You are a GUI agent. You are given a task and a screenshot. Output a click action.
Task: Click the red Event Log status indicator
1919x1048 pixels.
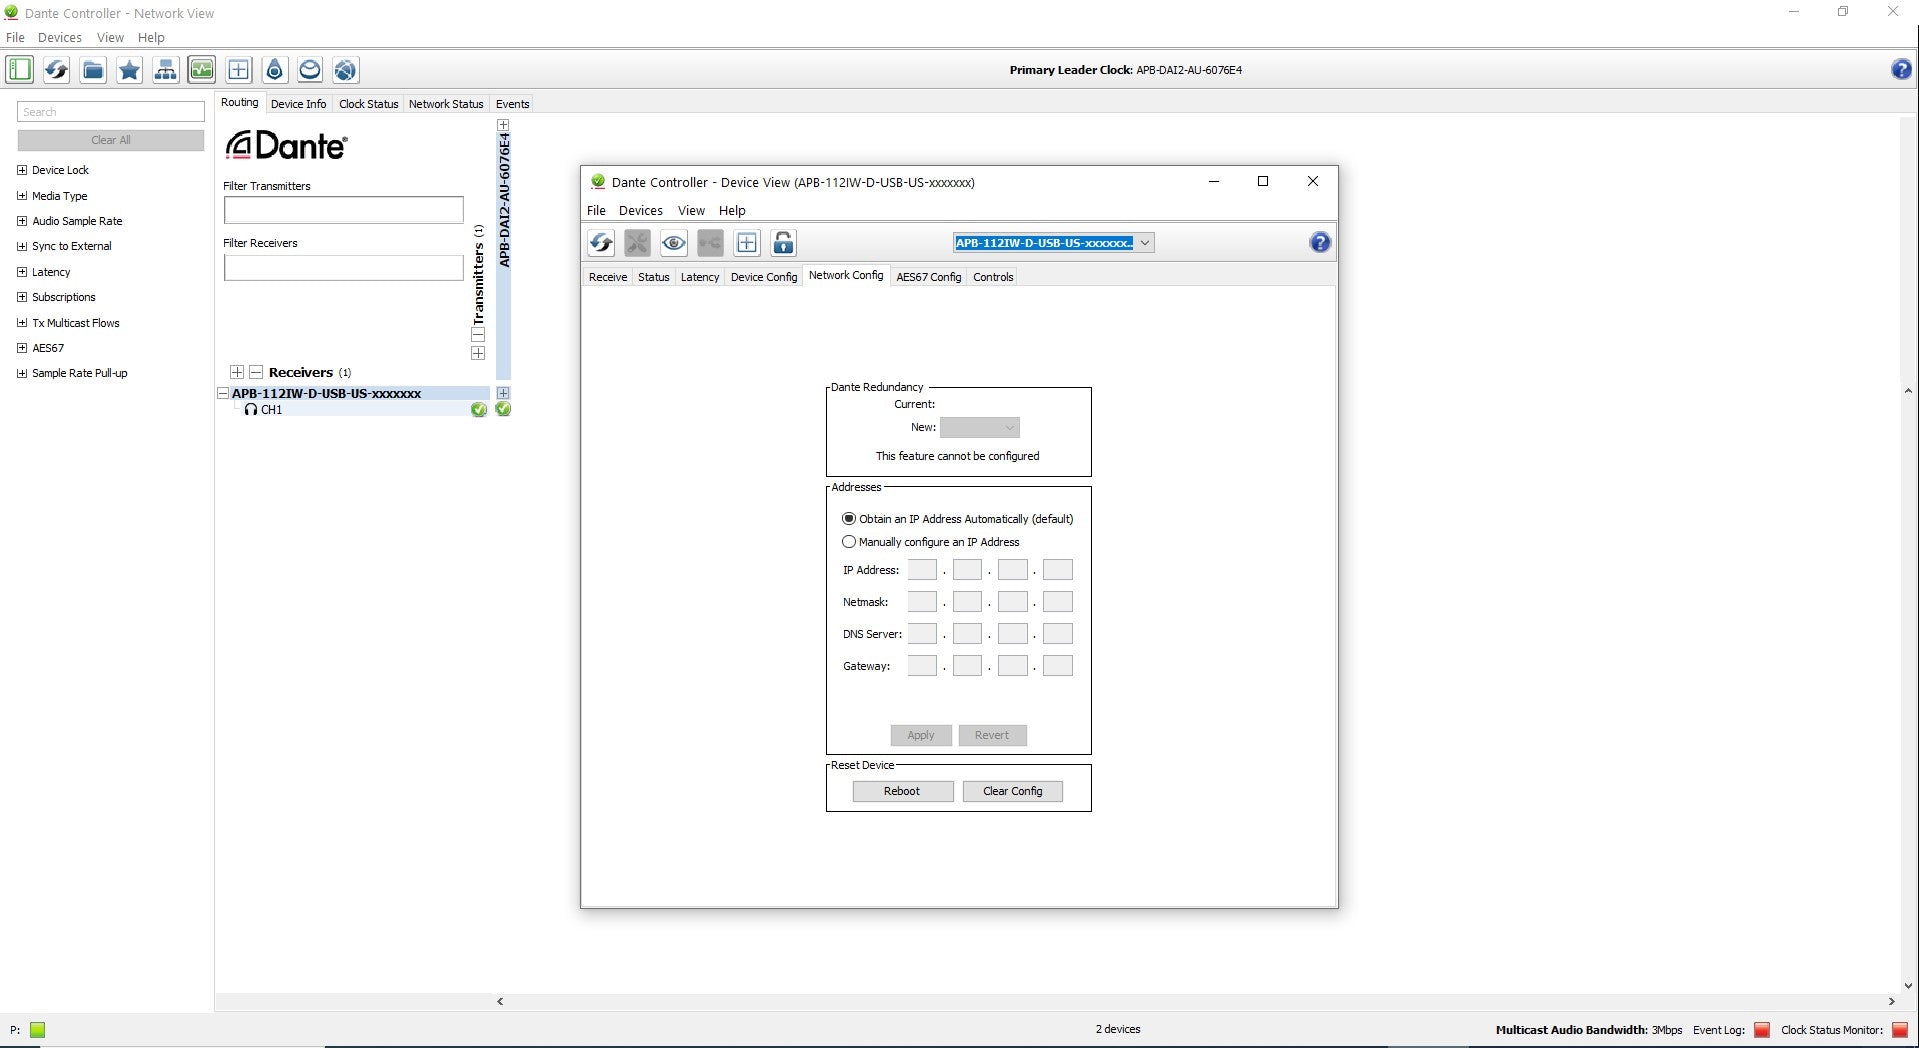(1762, 1030)
